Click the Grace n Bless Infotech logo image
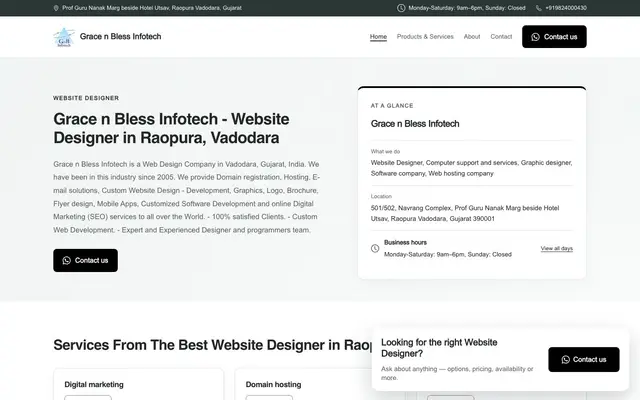This screenshot has height=400, width=640. point(64,37)
